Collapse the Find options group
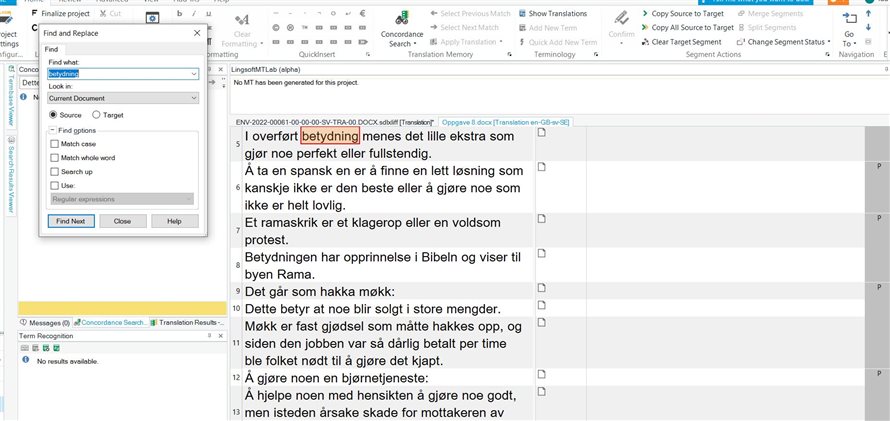 coord(52,130)
